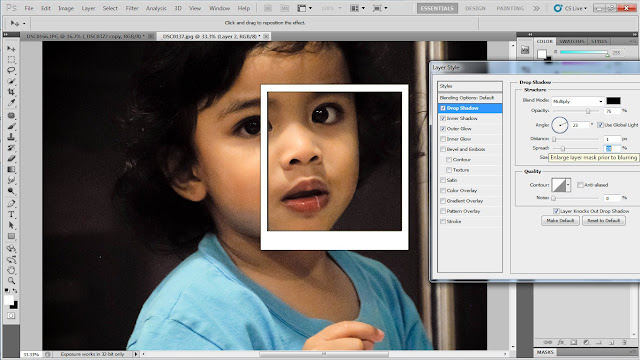The image size is (640, 360).
Task: Add a layer mask with the mask icon
Action: point(573,342)
